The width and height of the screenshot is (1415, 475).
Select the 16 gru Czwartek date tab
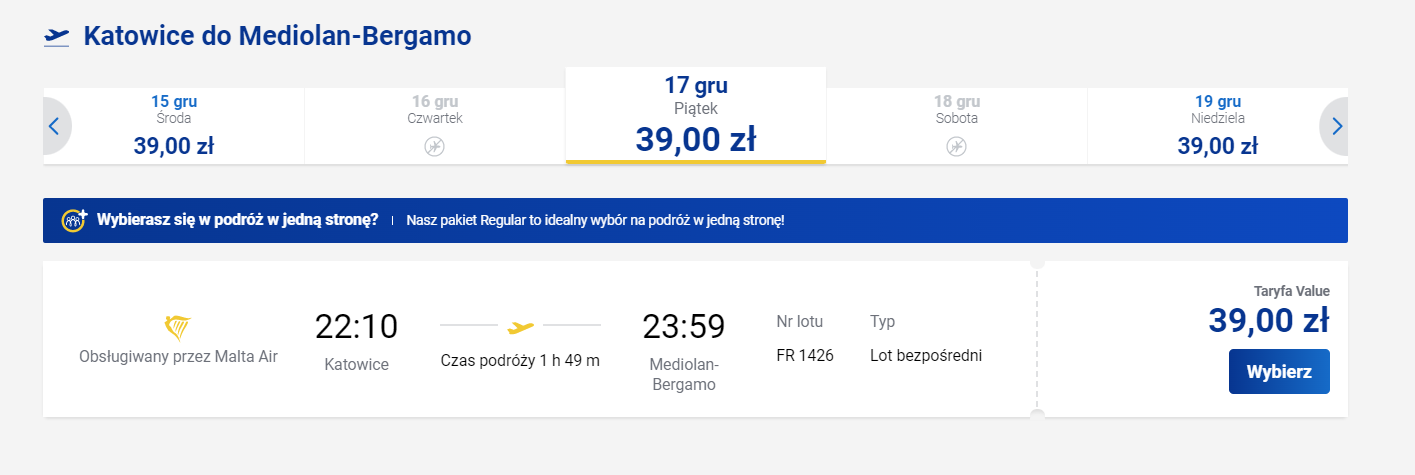coord(434,126)
